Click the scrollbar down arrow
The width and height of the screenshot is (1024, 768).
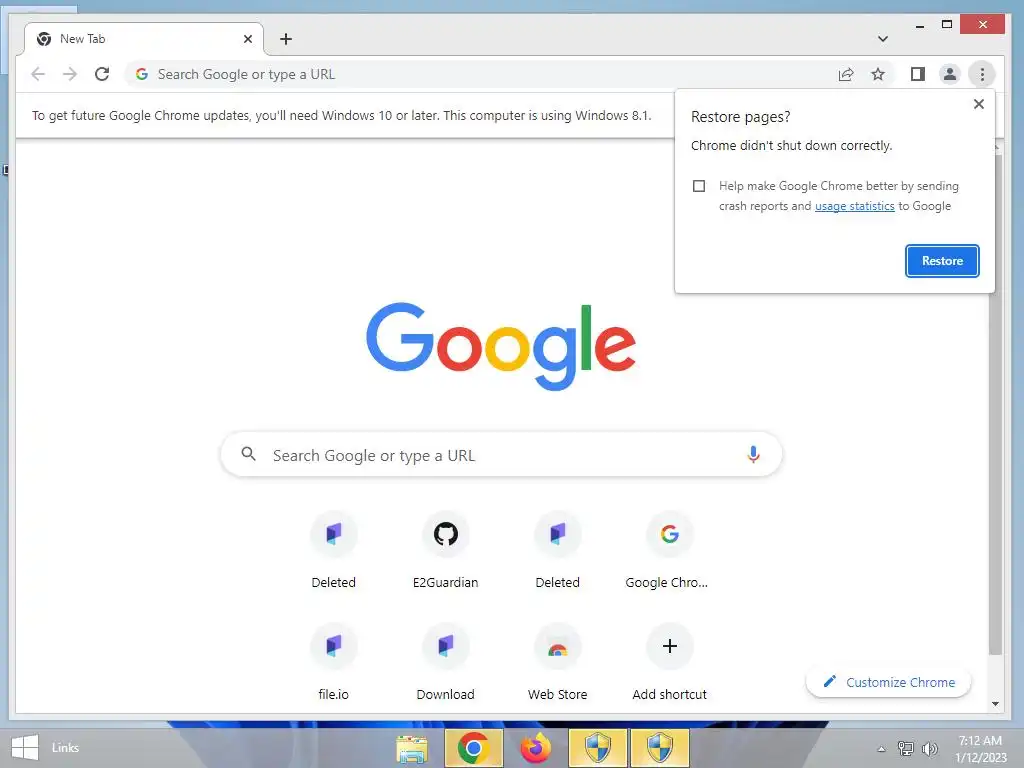point(995,703)
